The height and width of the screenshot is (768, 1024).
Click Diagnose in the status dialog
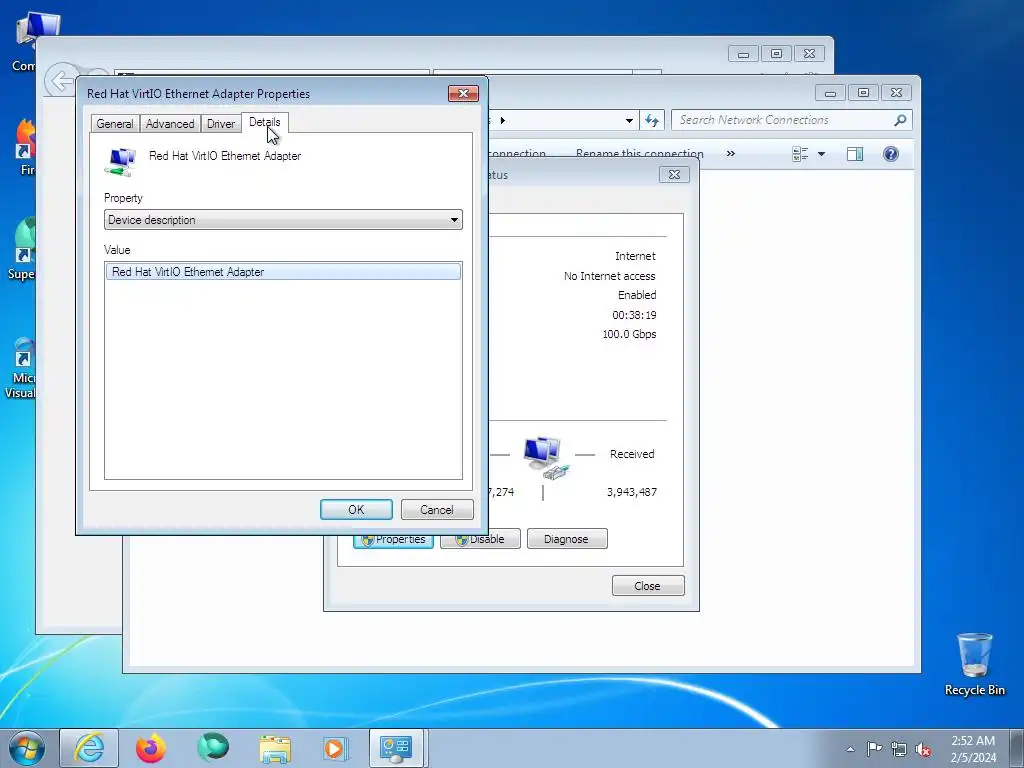click(567, 539)
